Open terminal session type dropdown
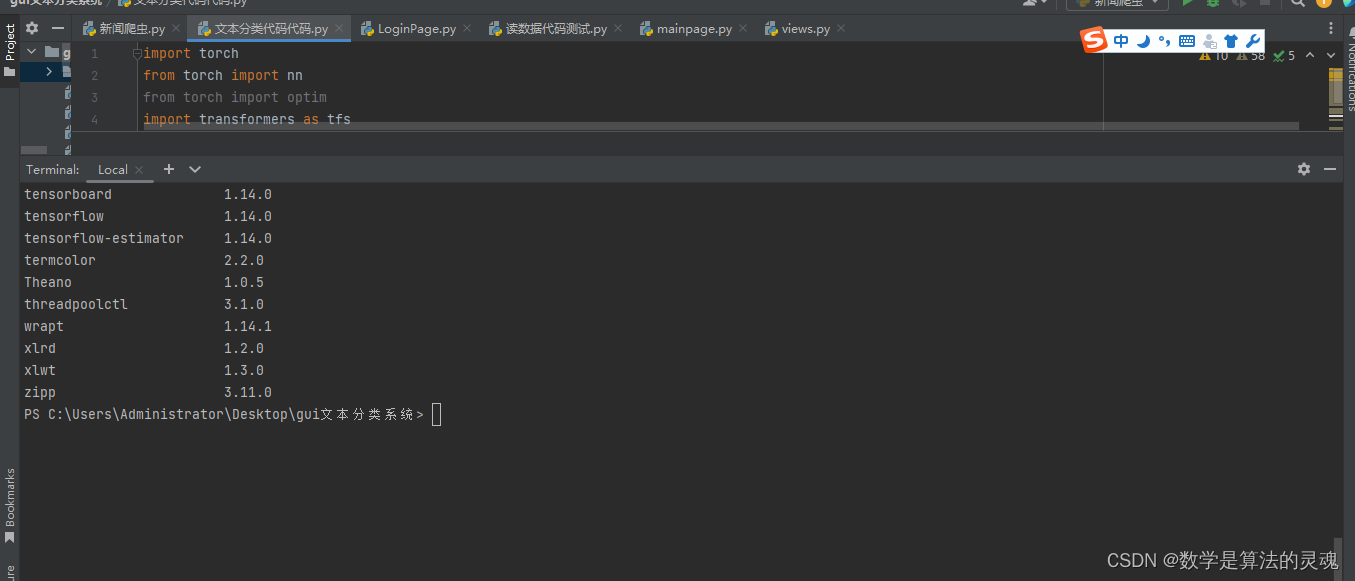This screenshot has height=581, width=1355. (195, 169)
